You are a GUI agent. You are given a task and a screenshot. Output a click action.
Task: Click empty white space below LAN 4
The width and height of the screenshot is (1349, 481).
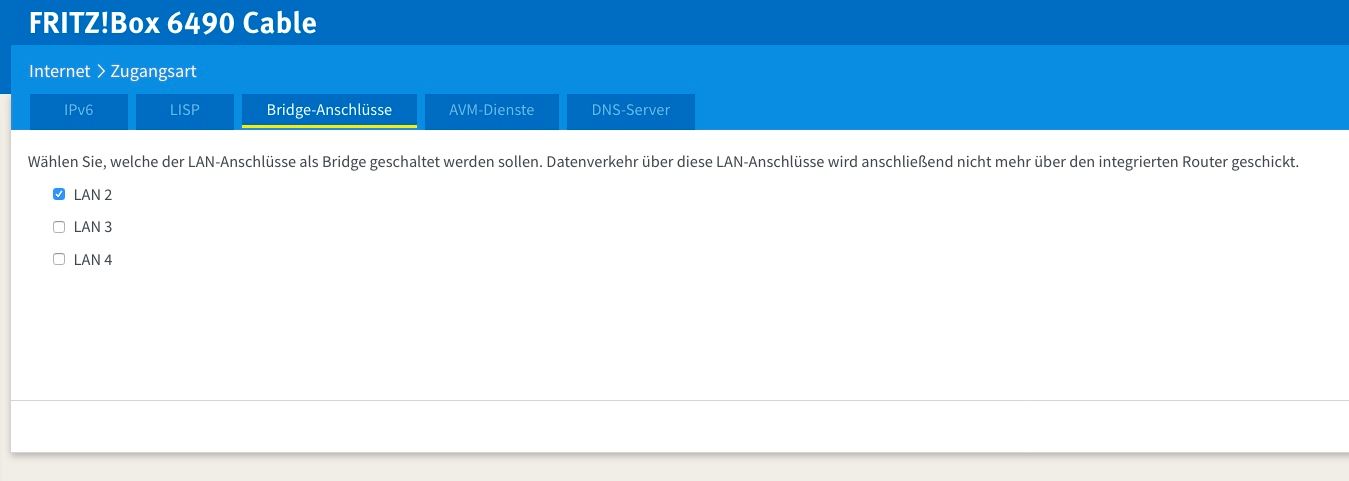pyautogui.click(x=600, y=330)
